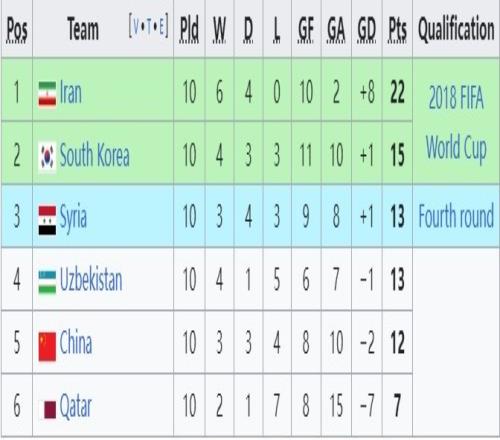
Task: Follow the Fourth round link
Action: tap(456, 216)
